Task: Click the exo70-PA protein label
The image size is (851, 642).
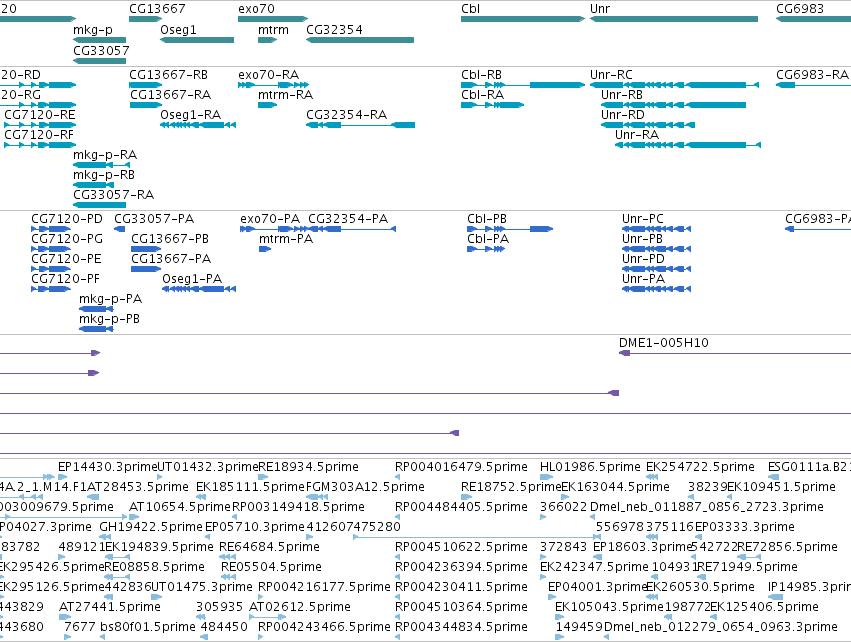Action: click(270, 219)
